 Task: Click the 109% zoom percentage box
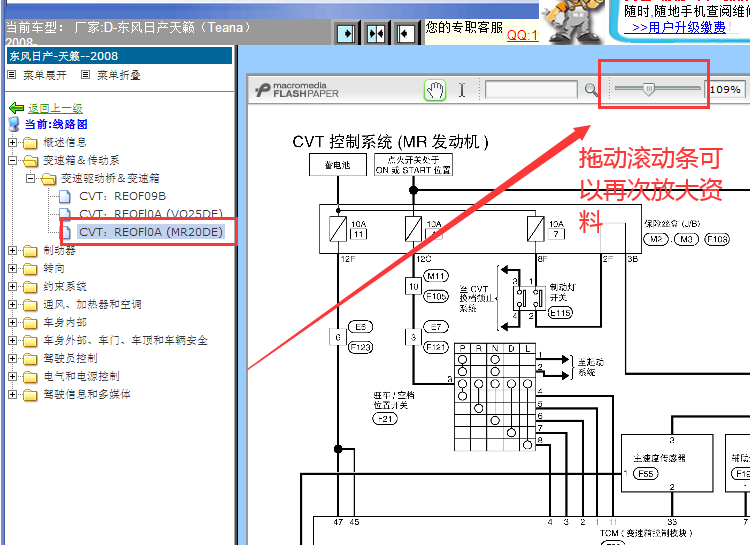click(725, 89)
